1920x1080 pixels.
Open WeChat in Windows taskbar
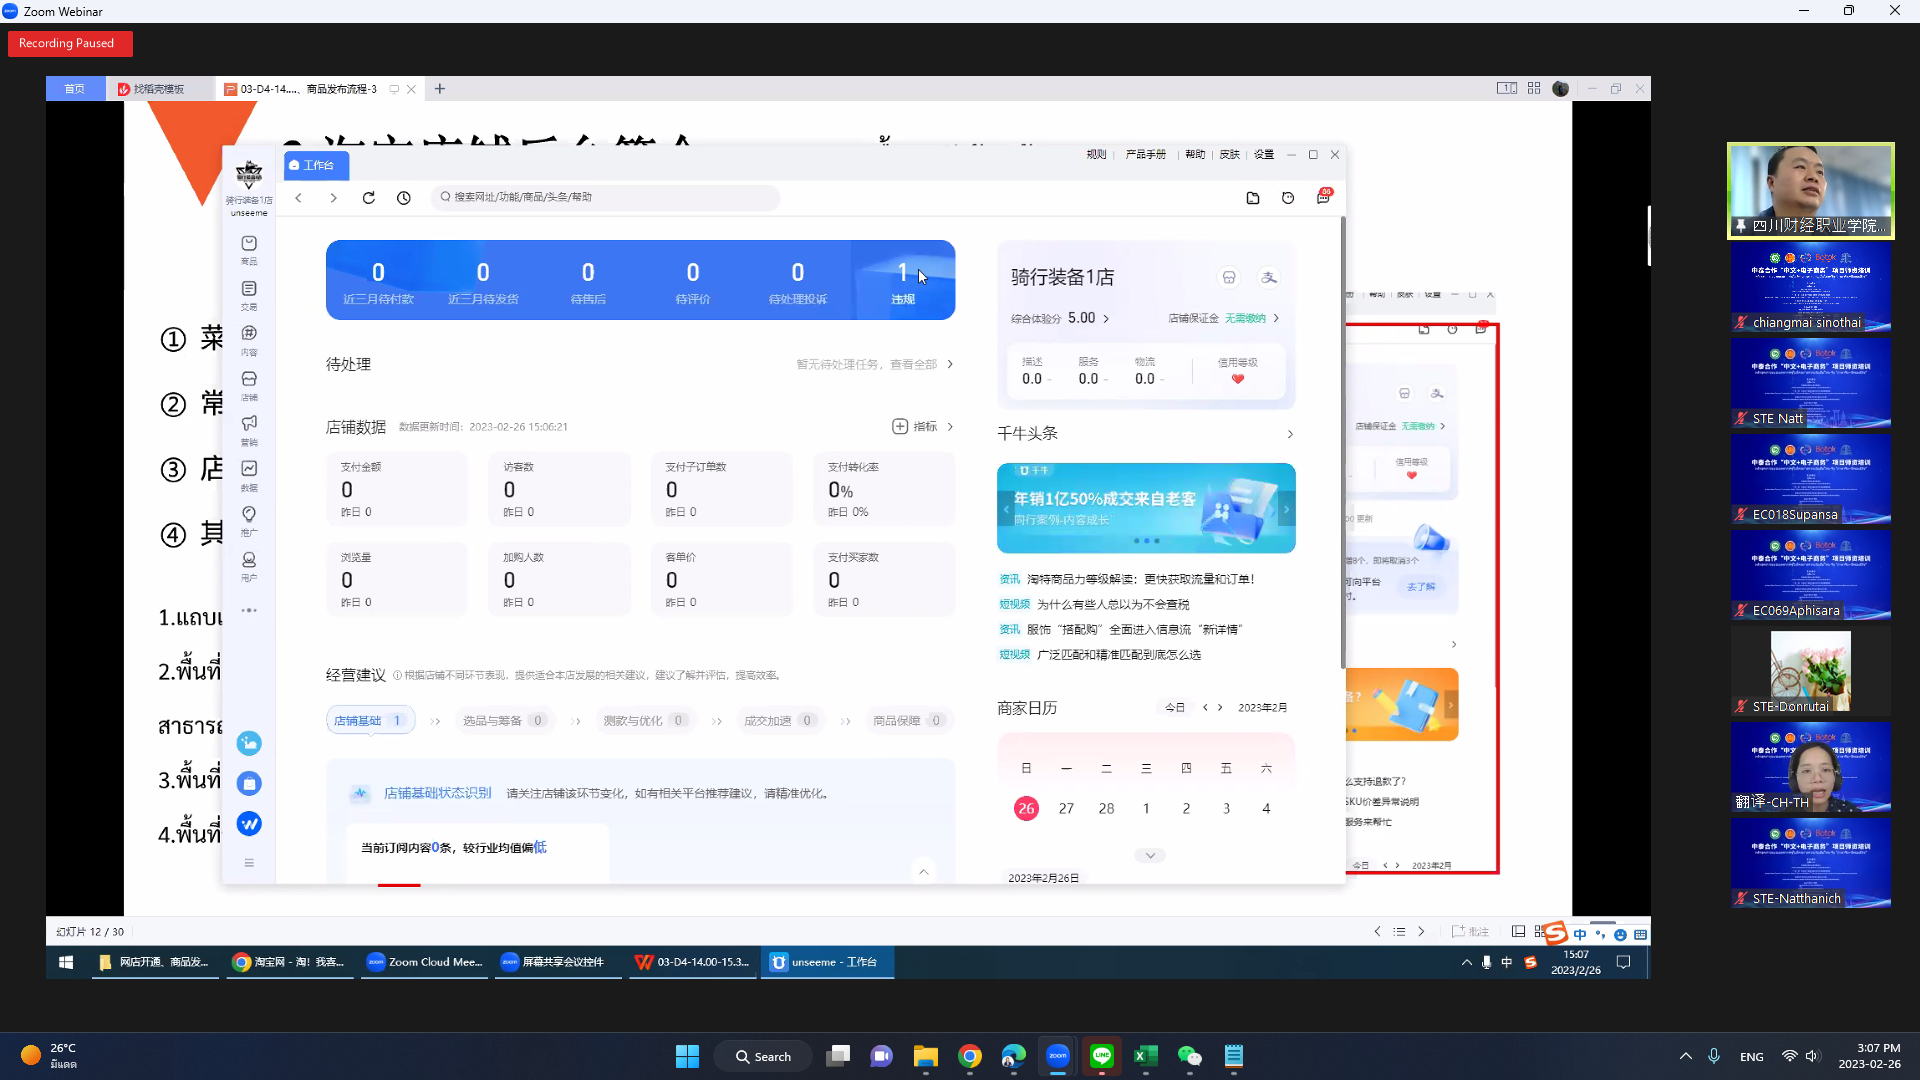pyautogui.click(x=1189, y=1056)
